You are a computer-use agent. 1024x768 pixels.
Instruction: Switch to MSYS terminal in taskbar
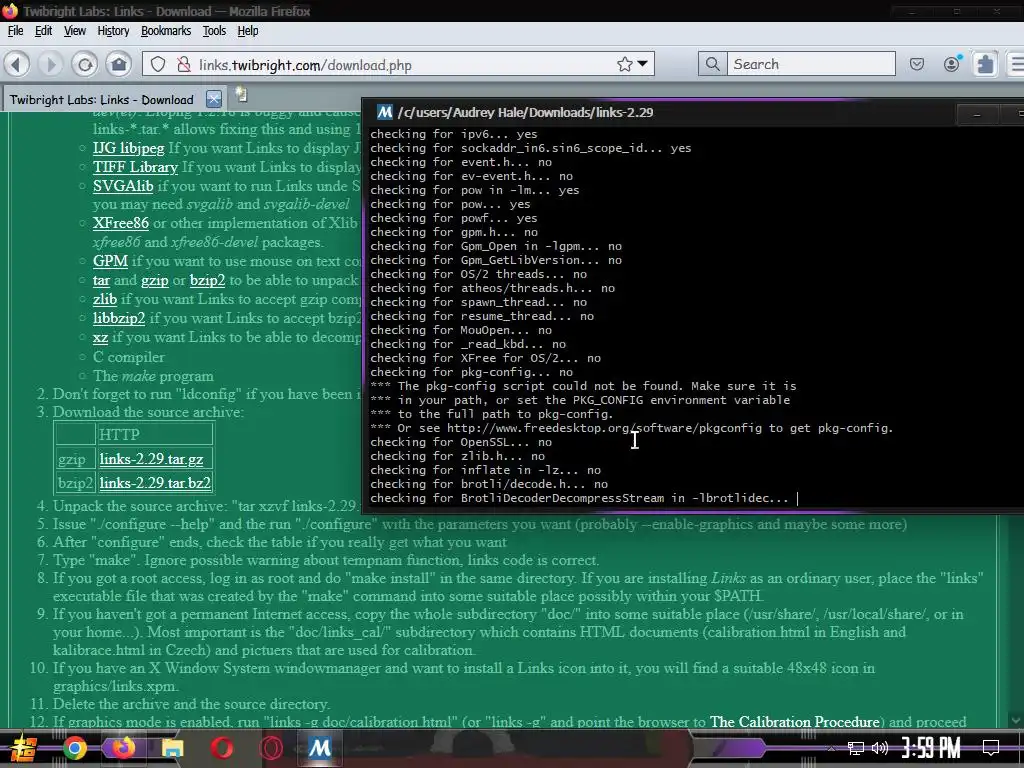(319, 748)
